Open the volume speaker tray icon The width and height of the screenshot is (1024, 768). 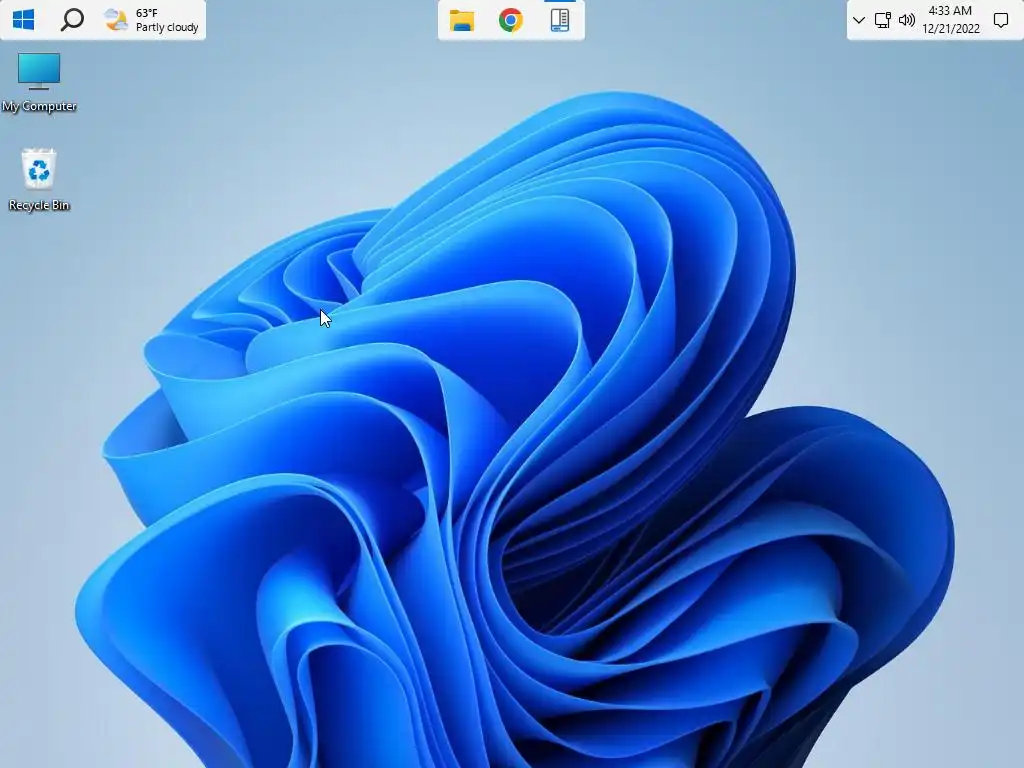pyautogui.click(x=906, y=20)
